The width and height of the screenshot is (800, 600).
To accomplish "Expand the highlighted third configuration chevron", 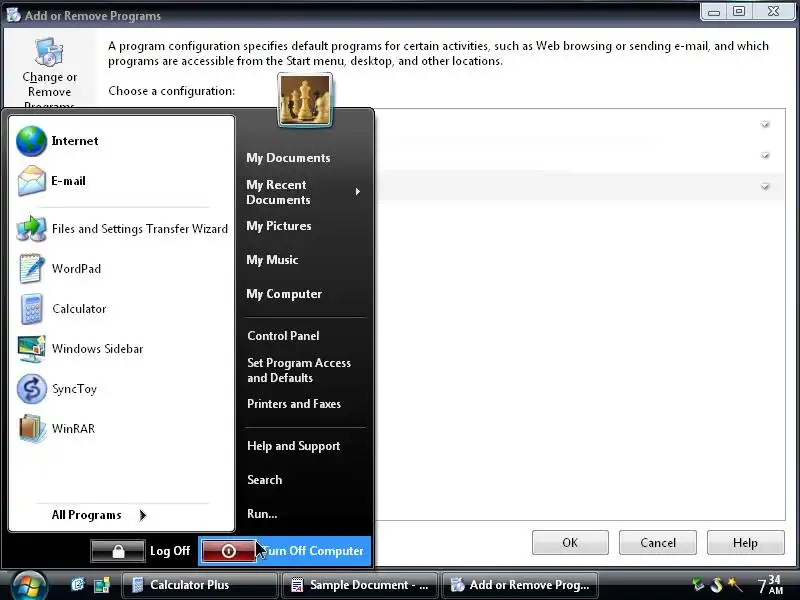I will 765,187.
